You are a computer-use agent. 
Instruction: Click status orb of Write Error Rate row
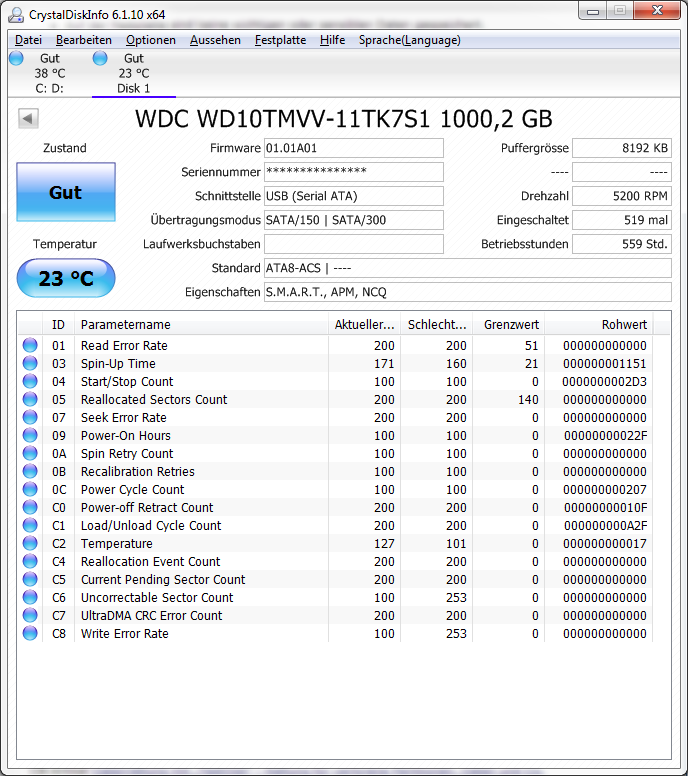click(x=30, y=633)
